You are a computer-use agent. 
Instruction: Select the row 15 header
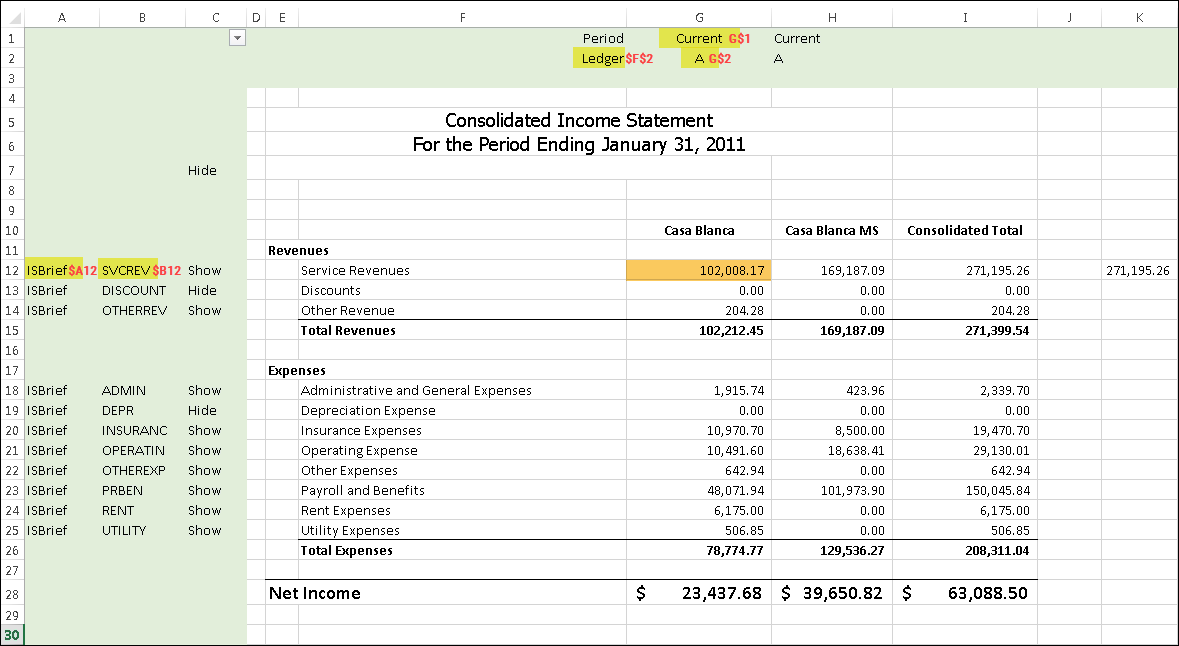tap(12, 330)
